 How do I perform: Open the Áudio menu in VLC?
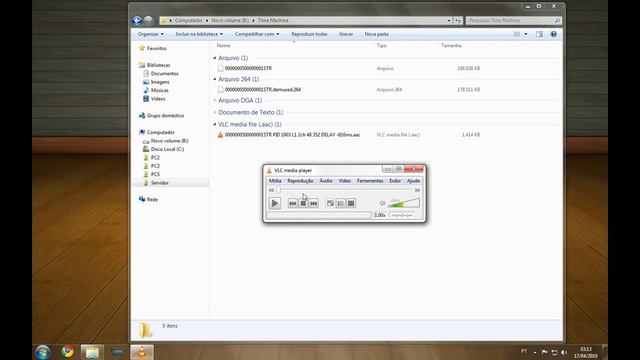326,181
